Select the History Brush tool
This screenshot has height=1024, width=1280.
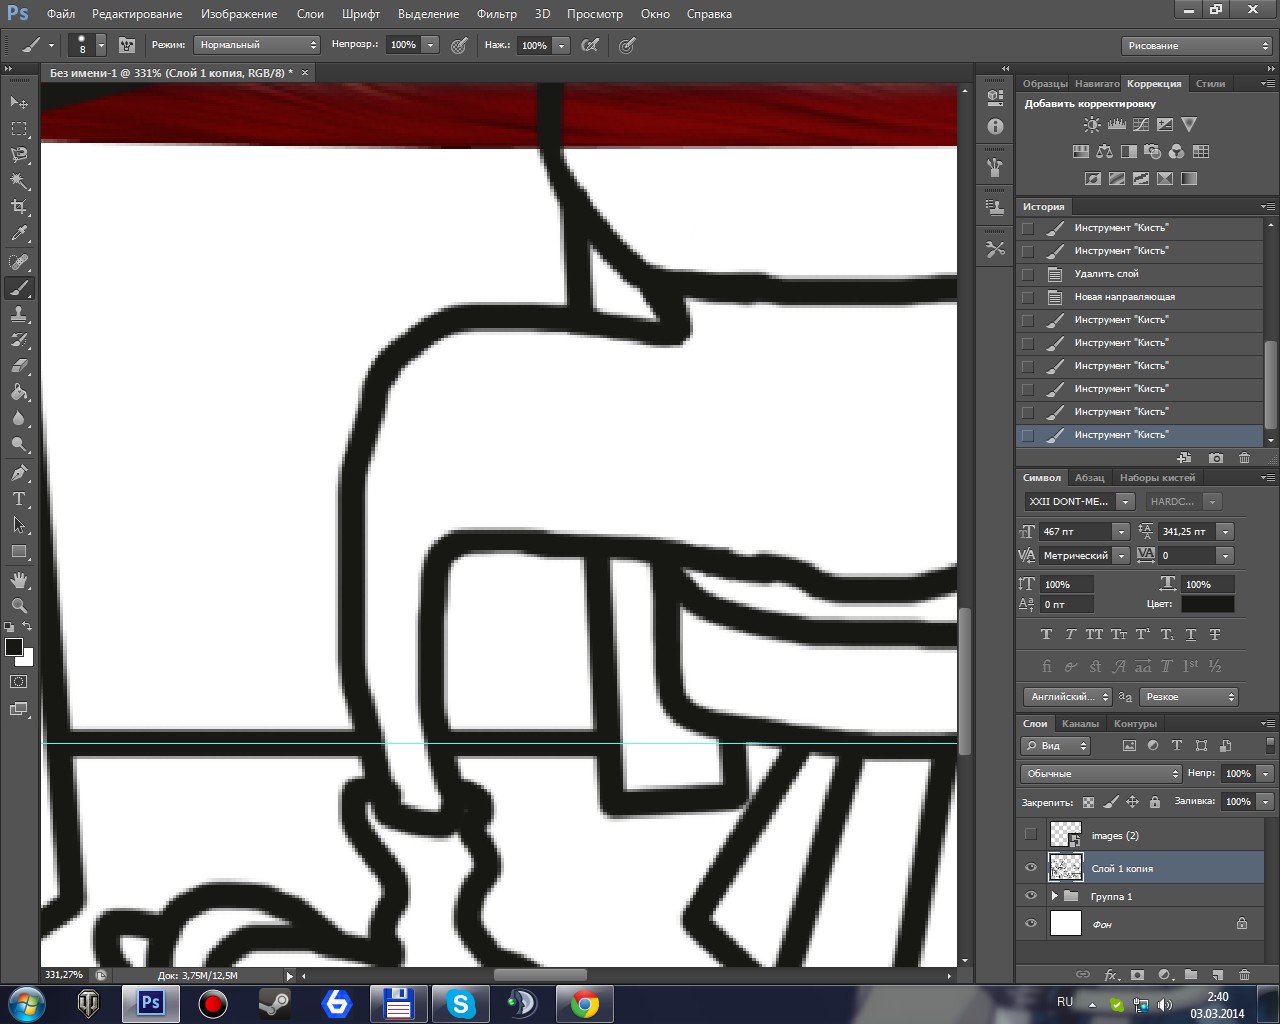tap(19, 340)
